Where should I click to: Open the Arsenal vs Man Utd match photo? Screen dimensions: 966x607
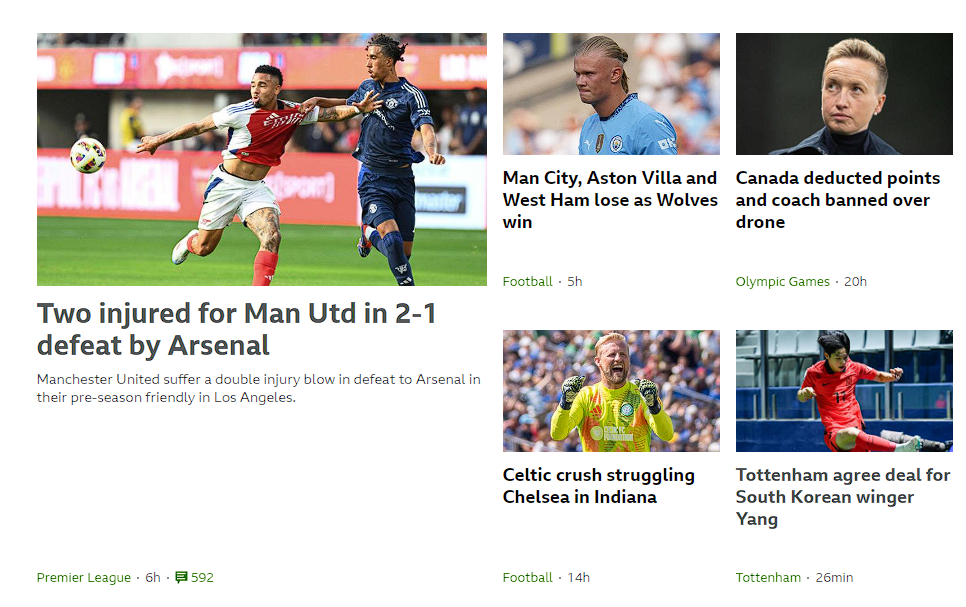(x=262, y=159)
